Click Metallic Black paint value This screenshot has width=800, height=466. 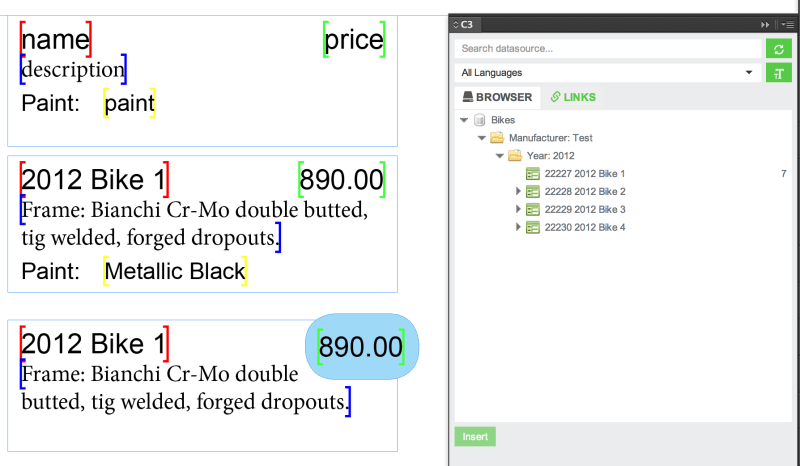point(175,271)
